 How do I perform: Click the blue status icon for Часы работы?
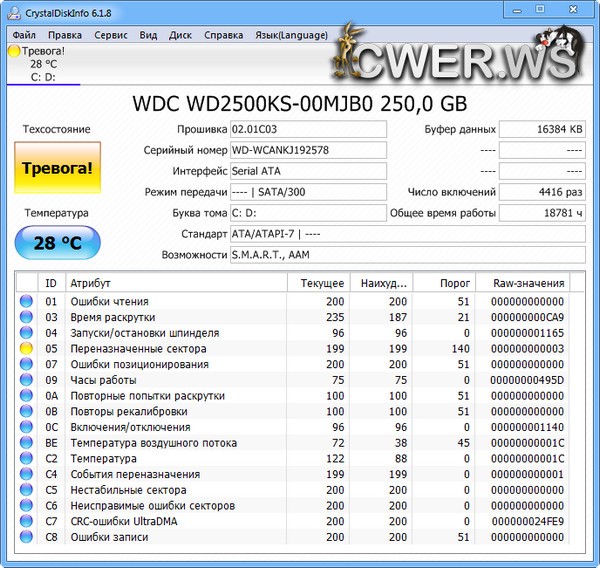click(x=27, y=380)
